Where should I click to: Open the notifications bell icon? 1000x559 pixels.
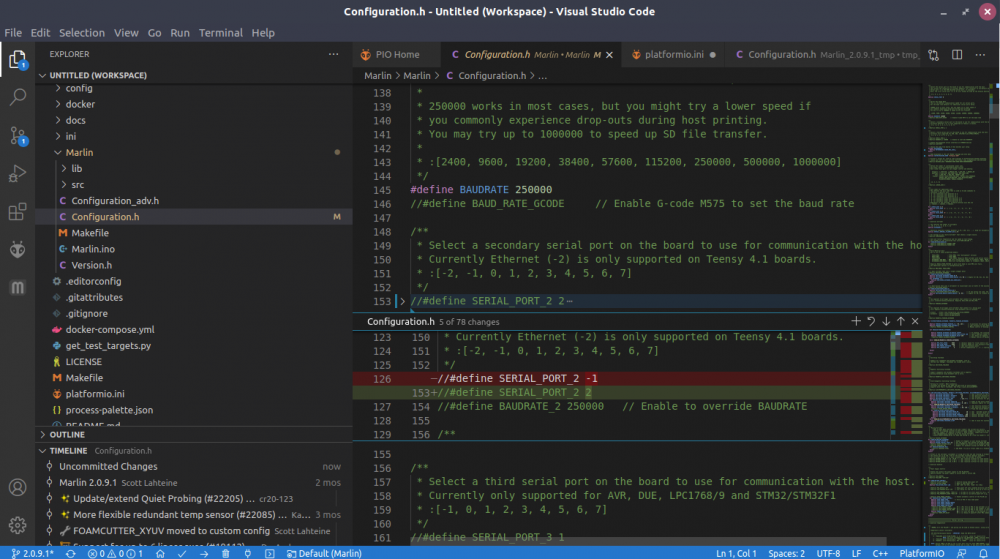click(x=983, y=553)
